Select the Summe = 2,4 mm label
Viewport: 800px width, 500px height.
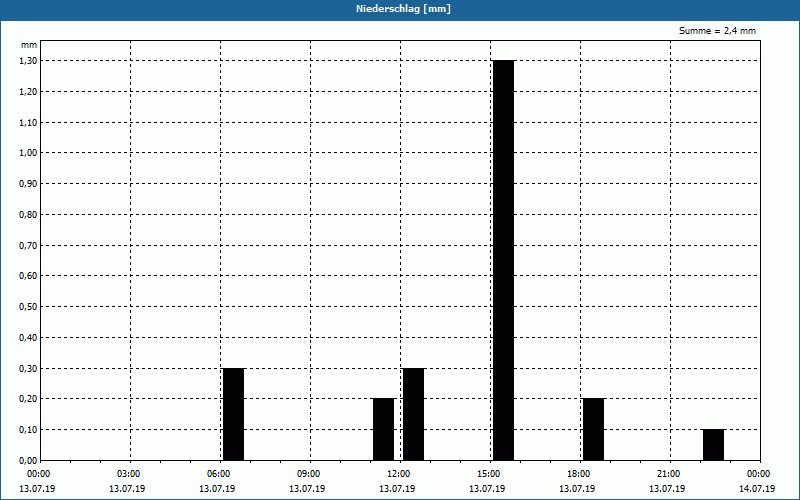pyautogui.click(x=717, y=31)
